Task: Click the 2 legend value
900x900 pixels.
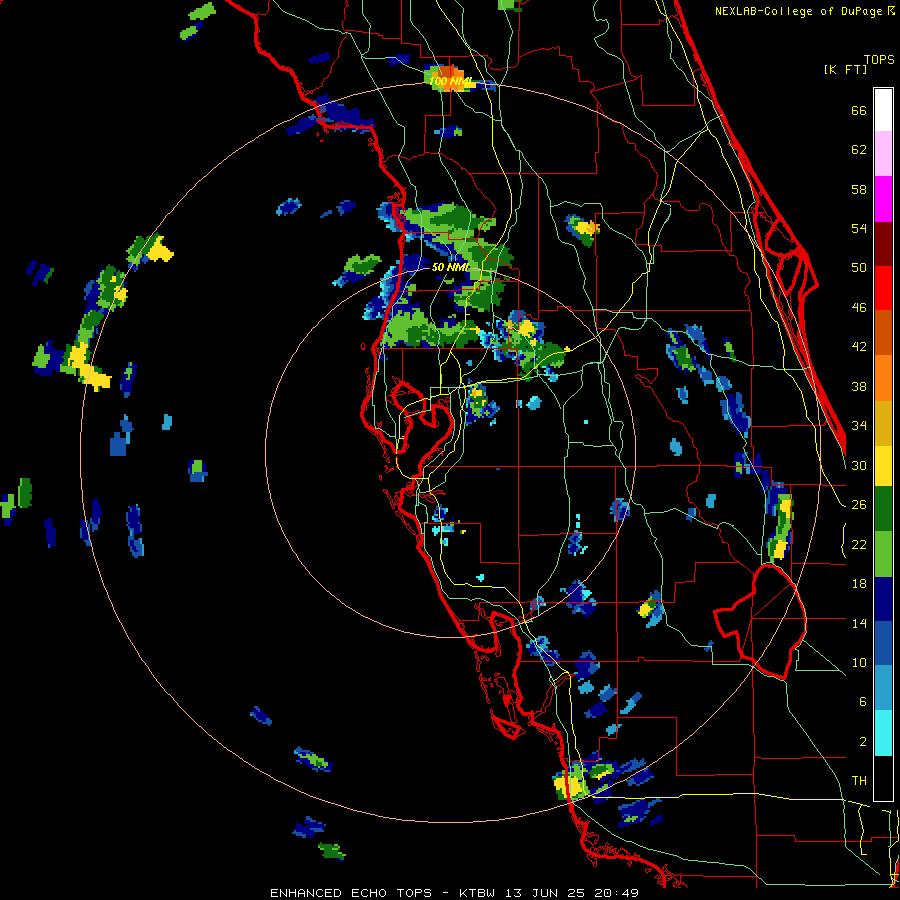Action: (862, 742)
